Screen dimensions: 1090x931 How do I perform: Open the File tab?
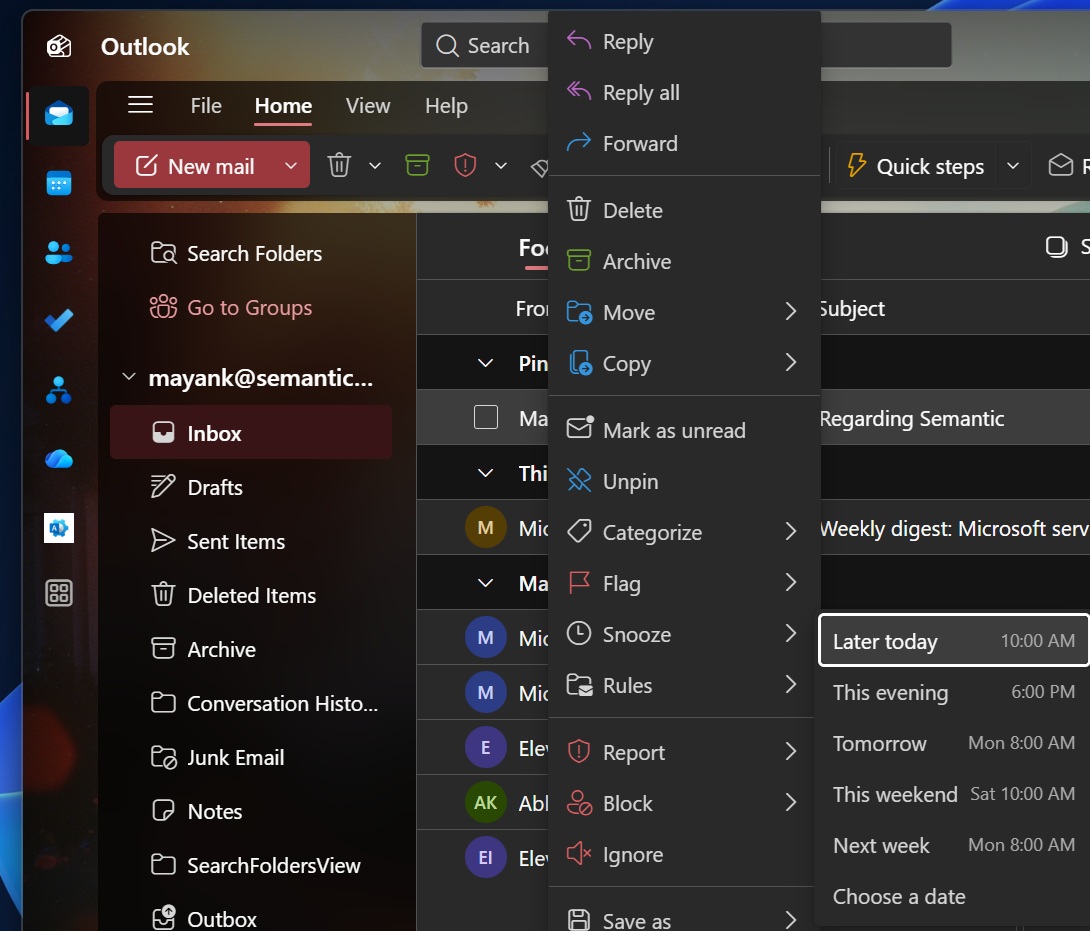click(x=206, y=106)
